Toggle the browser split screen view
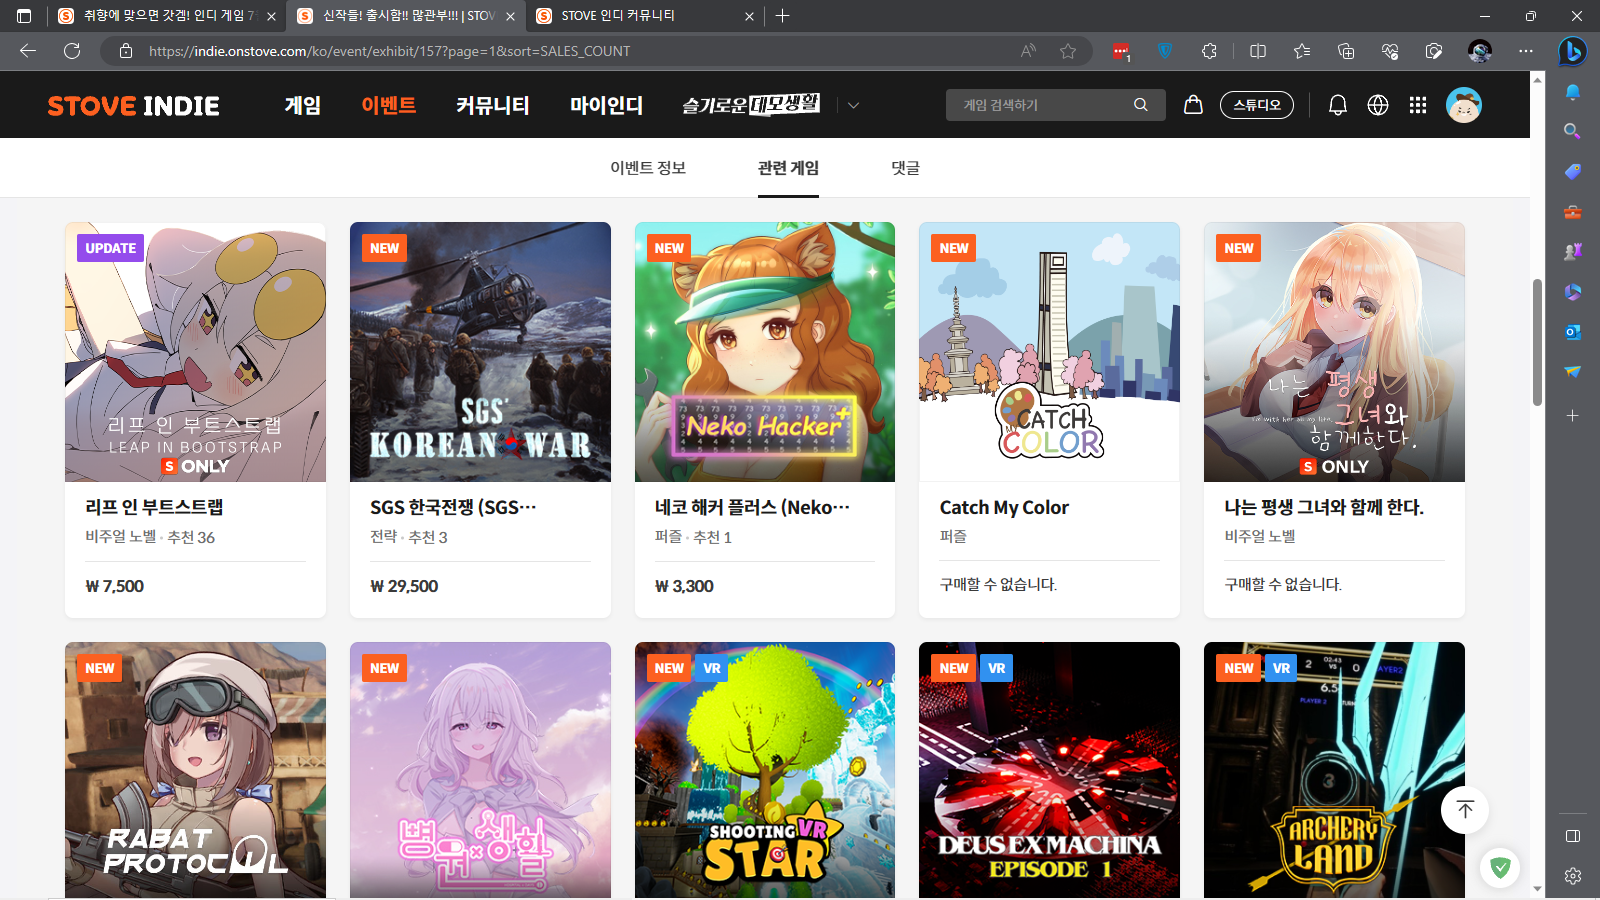This screenshot has height=900, width=1600. [1258, 51]
